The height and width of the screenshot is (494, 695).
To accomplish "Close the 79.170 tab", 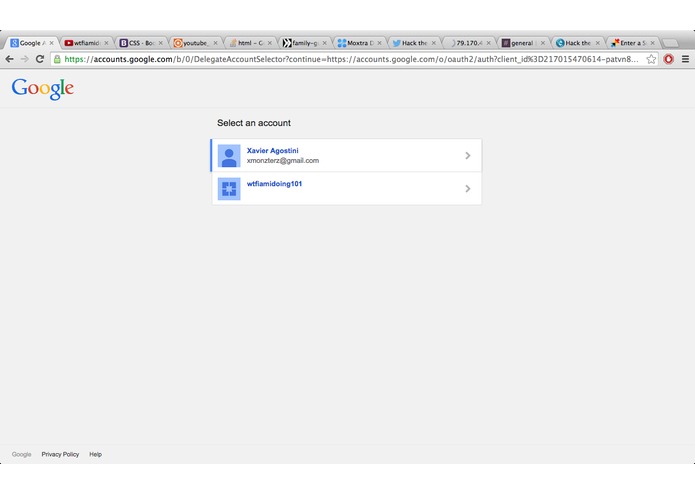I will tap(488, 43).
